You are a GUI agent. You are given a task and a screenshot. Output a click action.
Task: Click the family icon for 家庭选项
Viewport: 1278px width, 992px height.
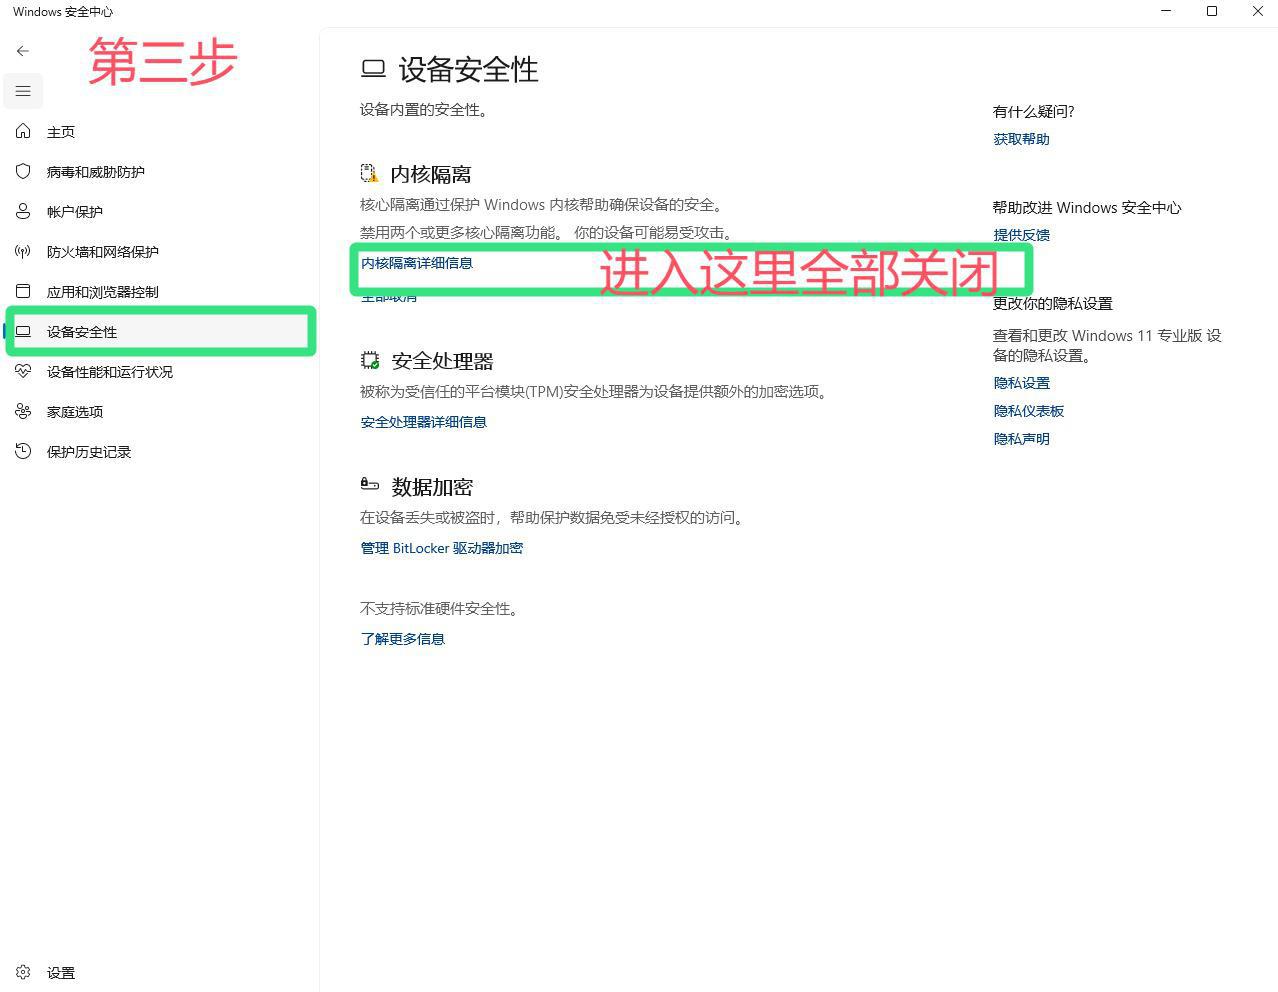coord(23,411)
